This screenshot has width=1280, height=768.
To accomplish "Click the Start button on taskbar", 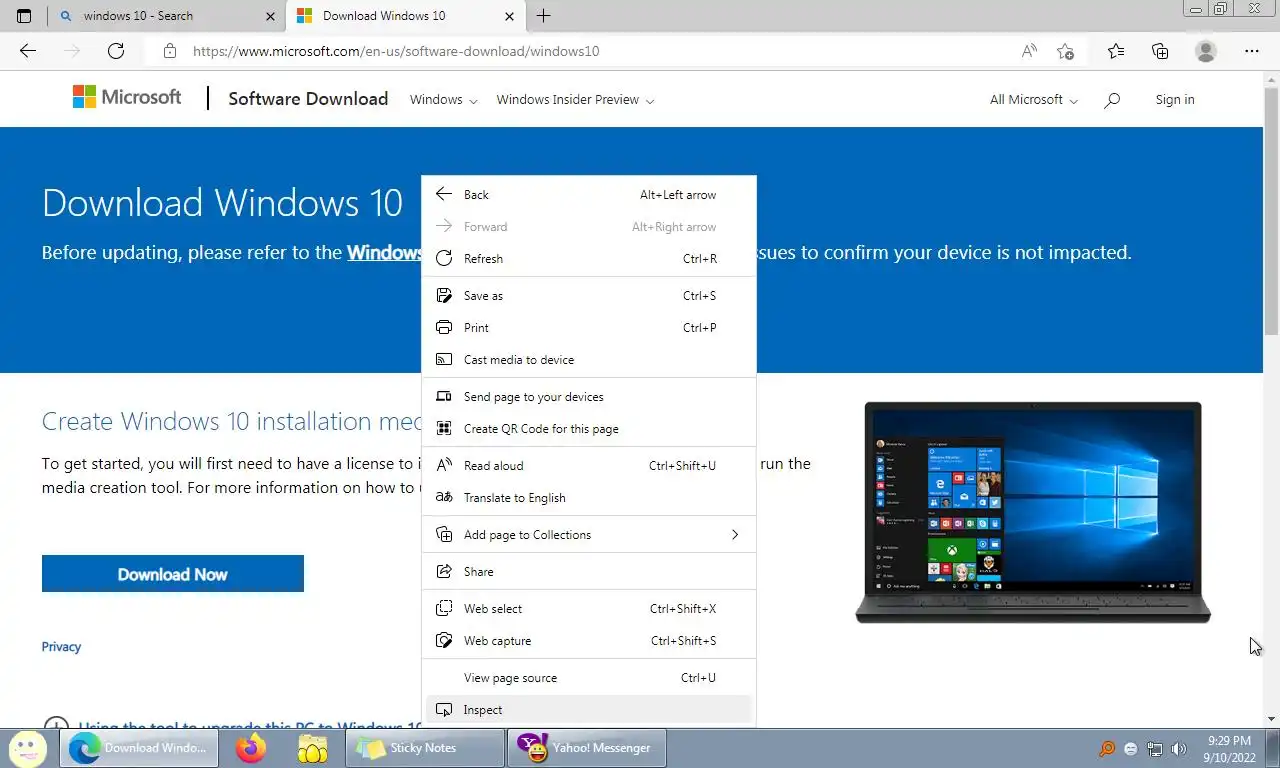I will point(27,748).
